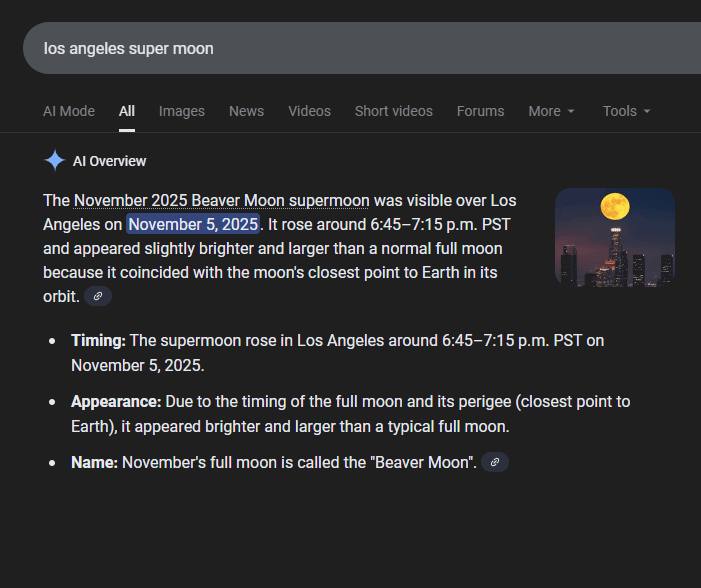Image resolution: width=701 pixels, height=588 pixels.
Task: Show Short videos results
Action: pos(393,111)
